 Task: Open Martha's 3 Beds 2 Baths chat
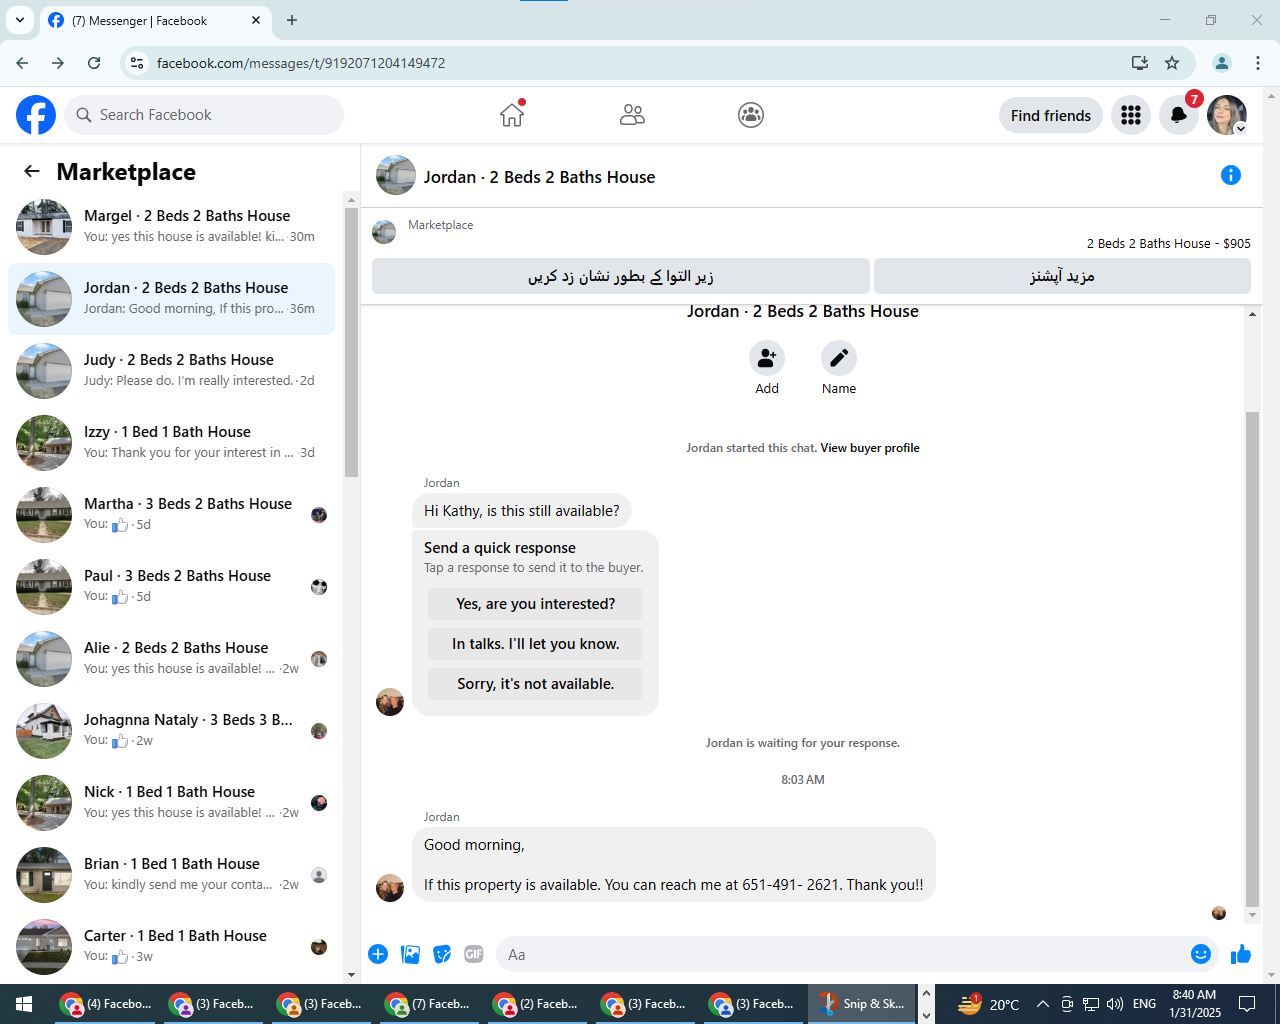coord(172,515)
